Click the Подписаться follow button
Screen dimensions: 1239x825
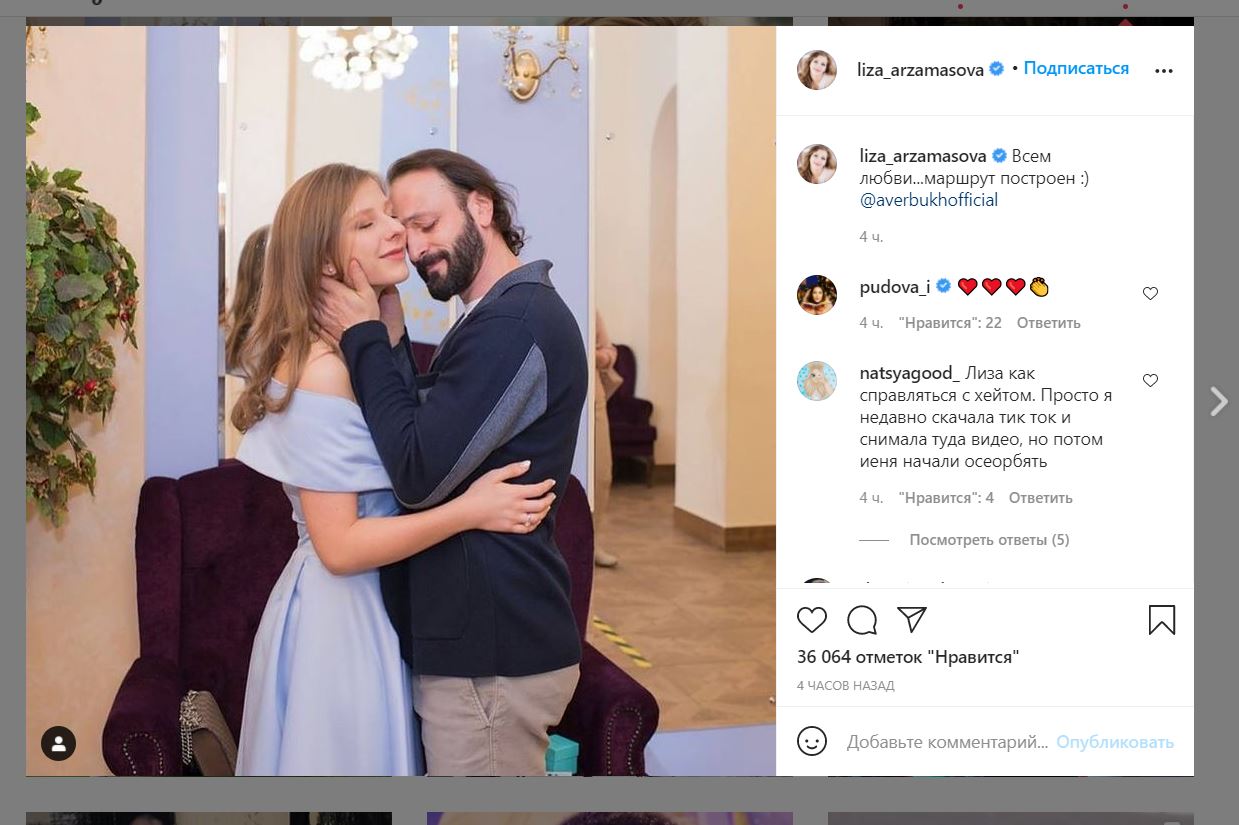tap(1076, 69)
